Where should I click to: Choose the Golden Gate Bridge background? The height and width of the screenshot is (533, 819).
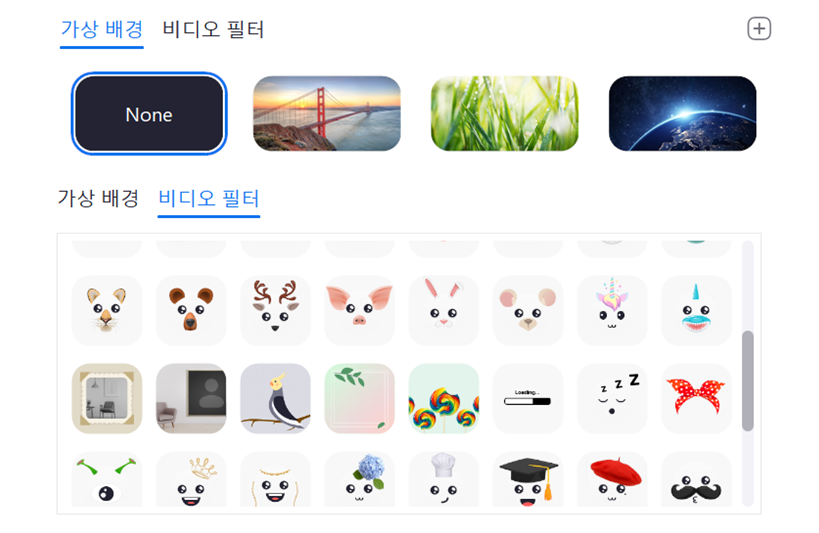(327, 113)
